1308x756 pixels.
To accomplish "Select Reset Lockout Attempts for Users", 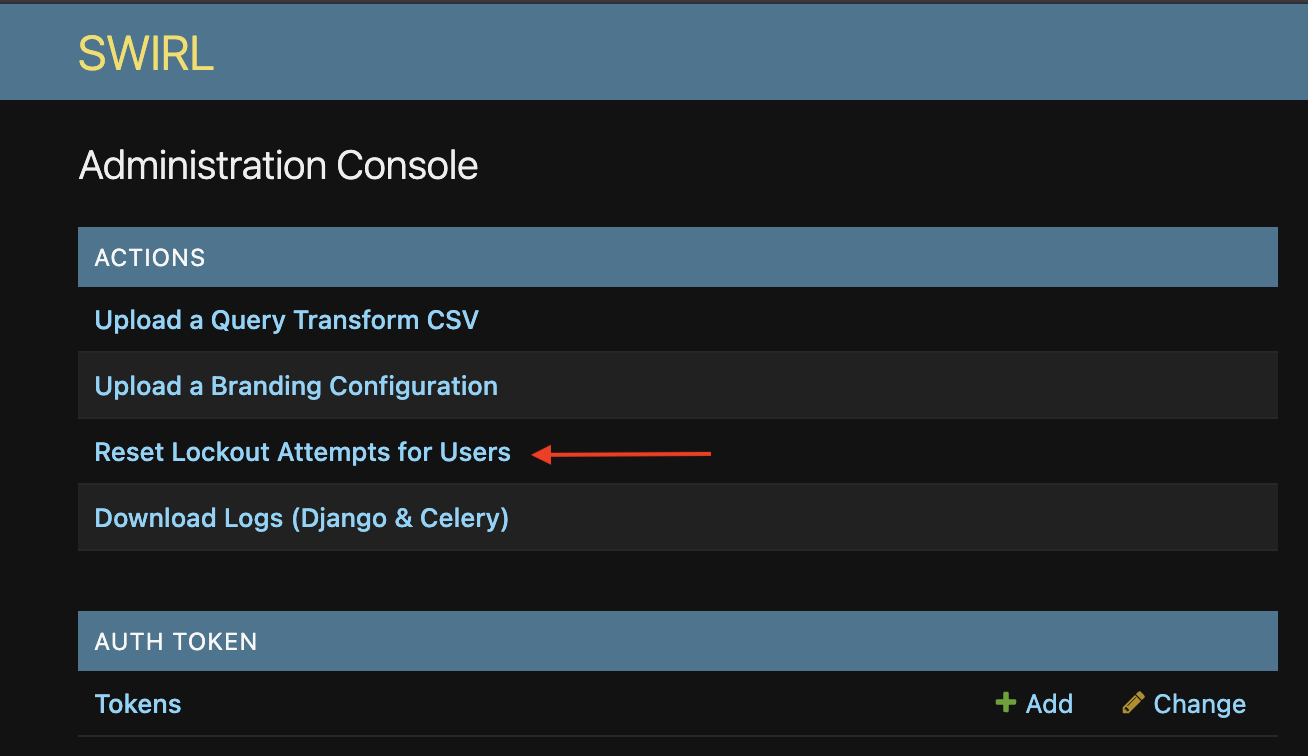I will [303, 452].
